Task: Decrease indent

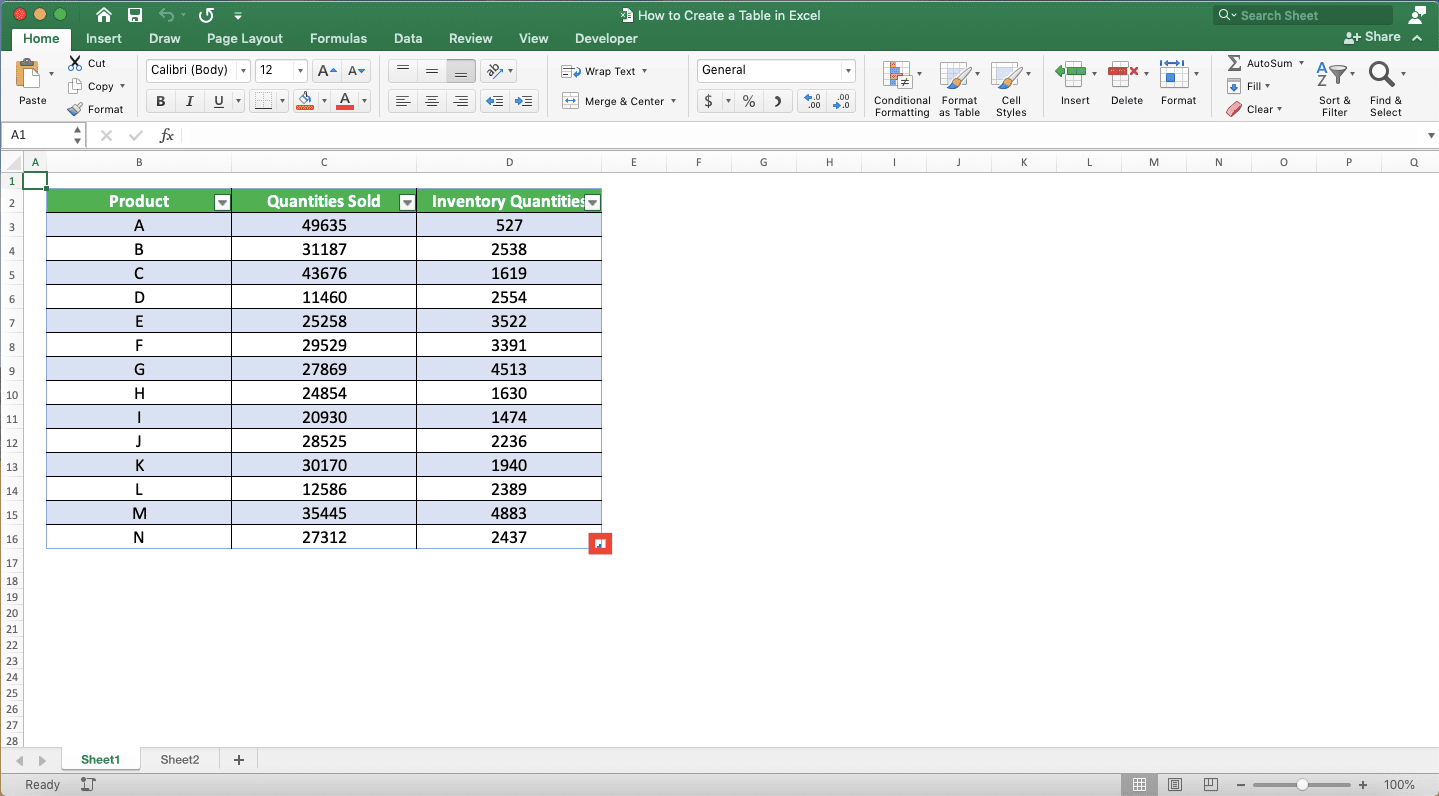Action: coord(494,101)
